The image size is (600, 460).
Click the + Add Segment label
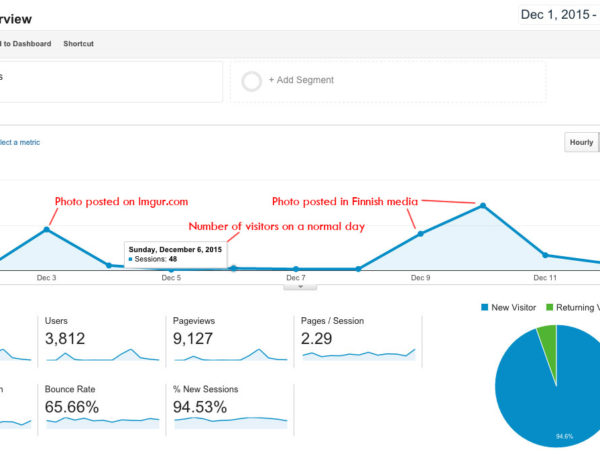[x=301, y=80]
